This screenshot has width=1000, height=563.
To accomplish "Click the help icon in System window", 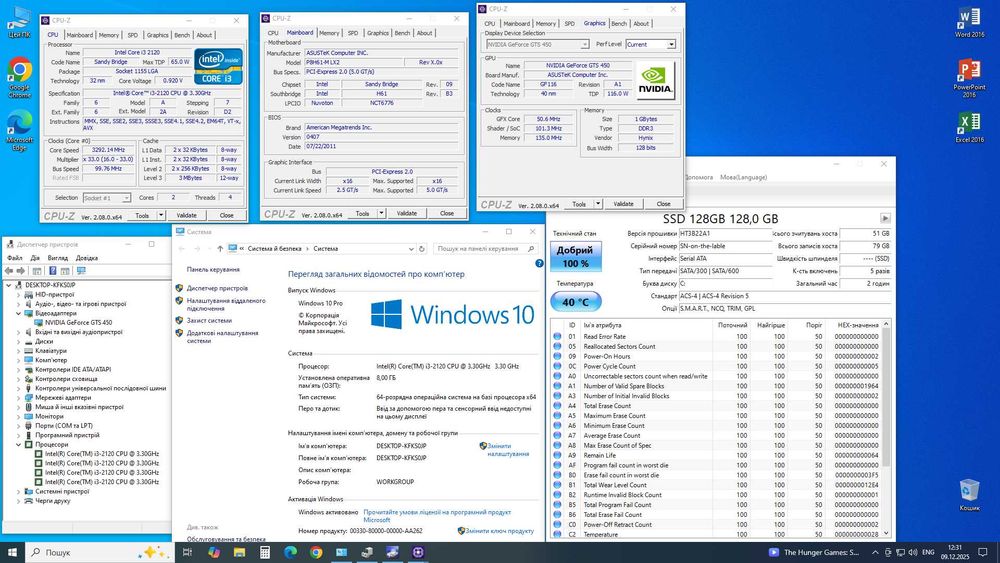I will [x=539, y=263].
